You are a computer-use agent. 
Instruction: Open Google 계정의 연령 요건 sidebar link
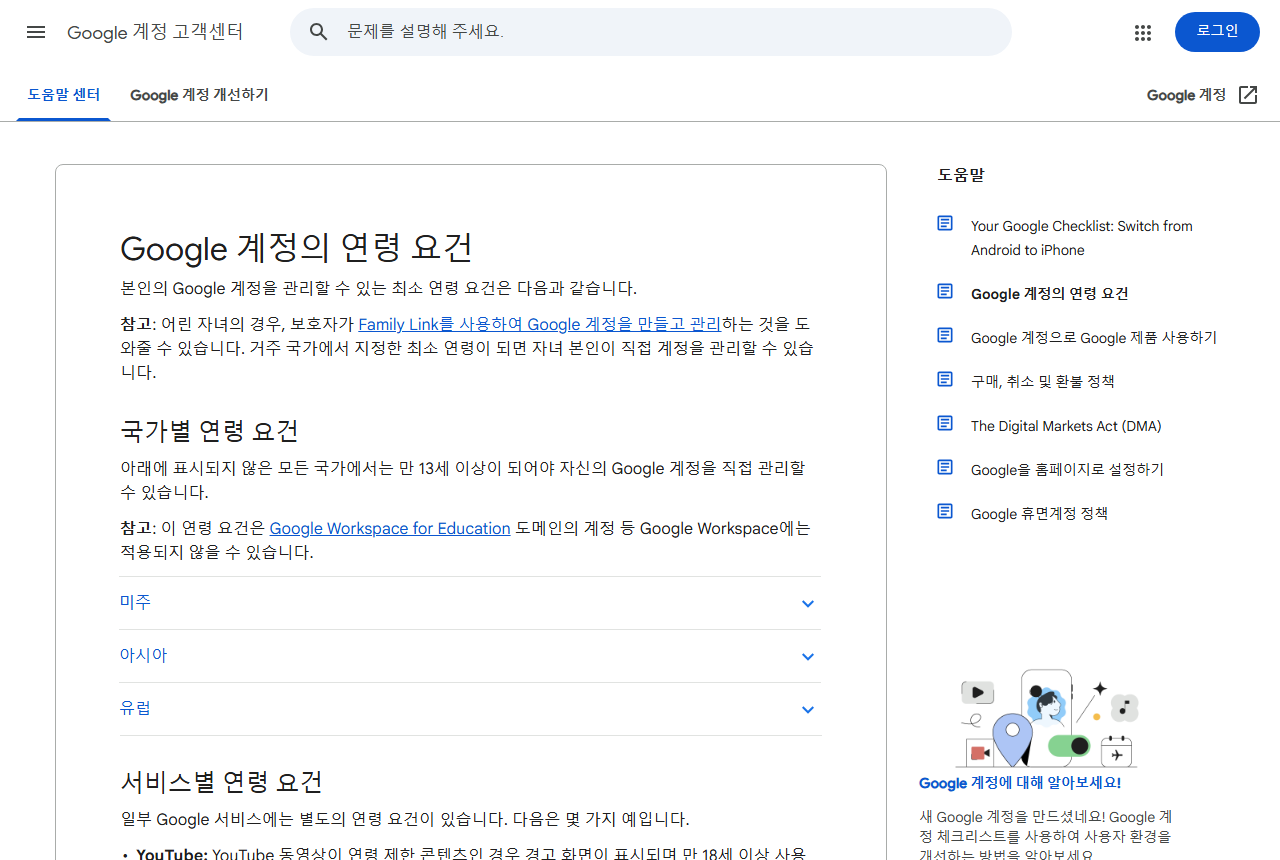(x=1049, y=294)
